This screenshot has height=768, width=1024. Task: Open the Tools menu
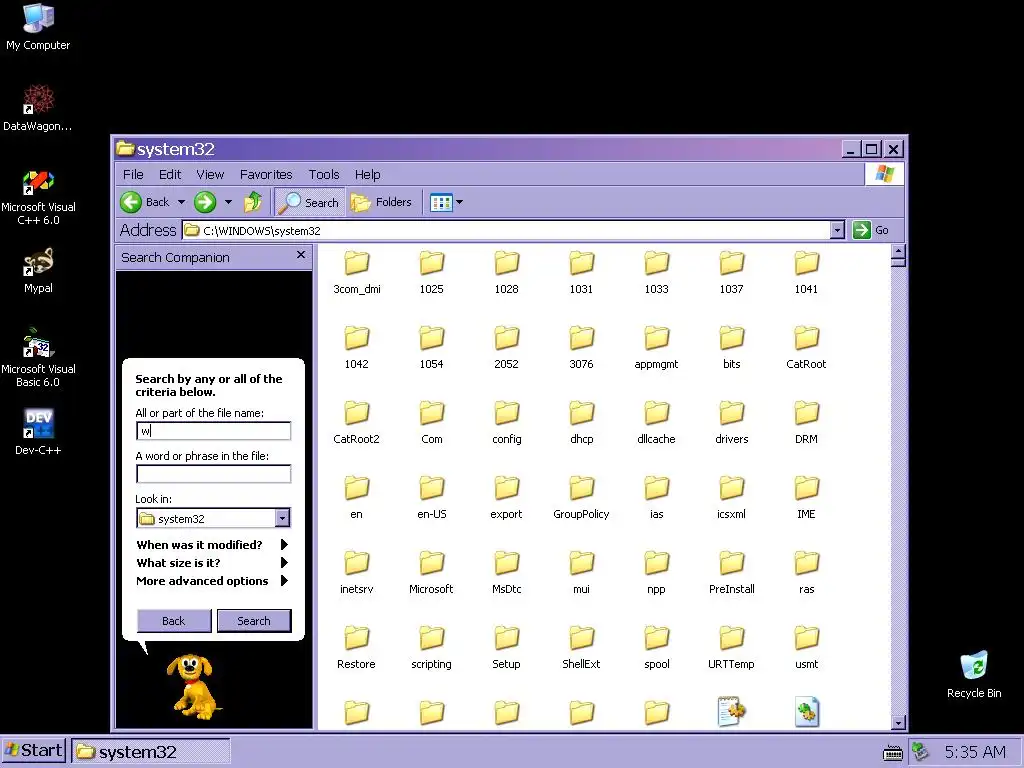(x=324, y=174)
